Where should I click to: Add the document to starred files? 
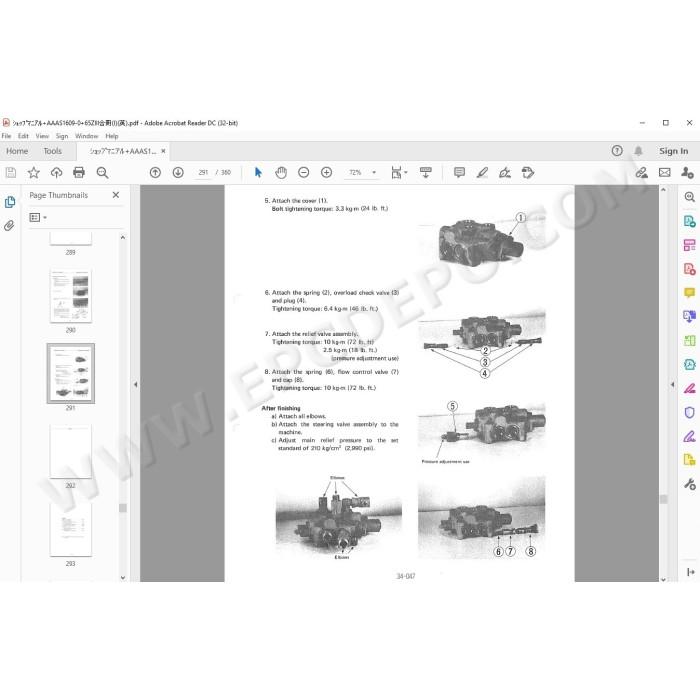click(x=33, y=172)
